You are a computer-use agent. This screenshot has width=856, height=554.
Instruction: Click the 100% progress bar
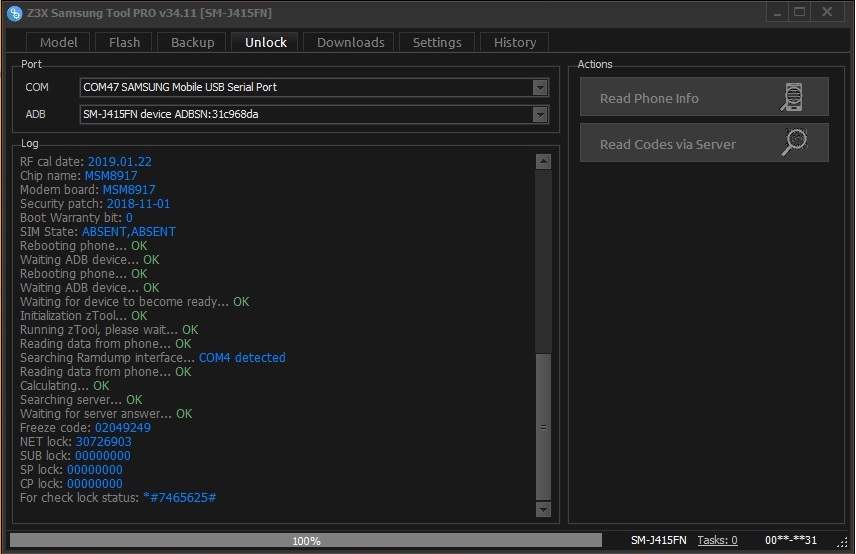pos(306,540)
